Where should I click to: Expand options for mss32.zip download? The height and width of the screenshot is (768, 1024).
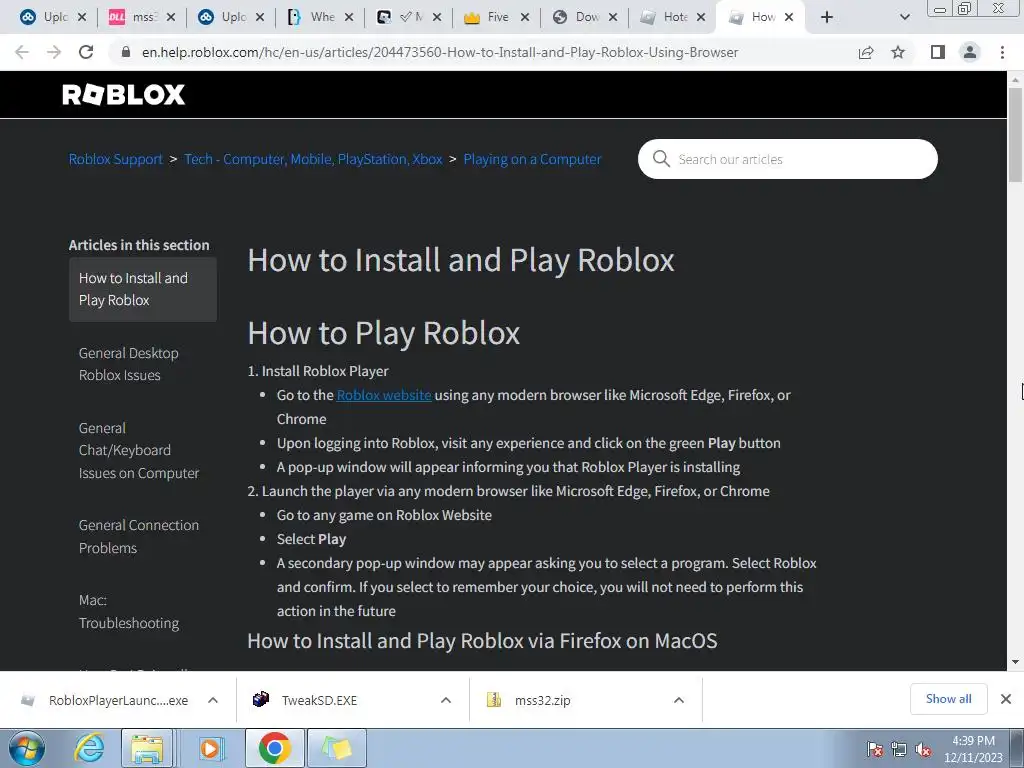679,700
